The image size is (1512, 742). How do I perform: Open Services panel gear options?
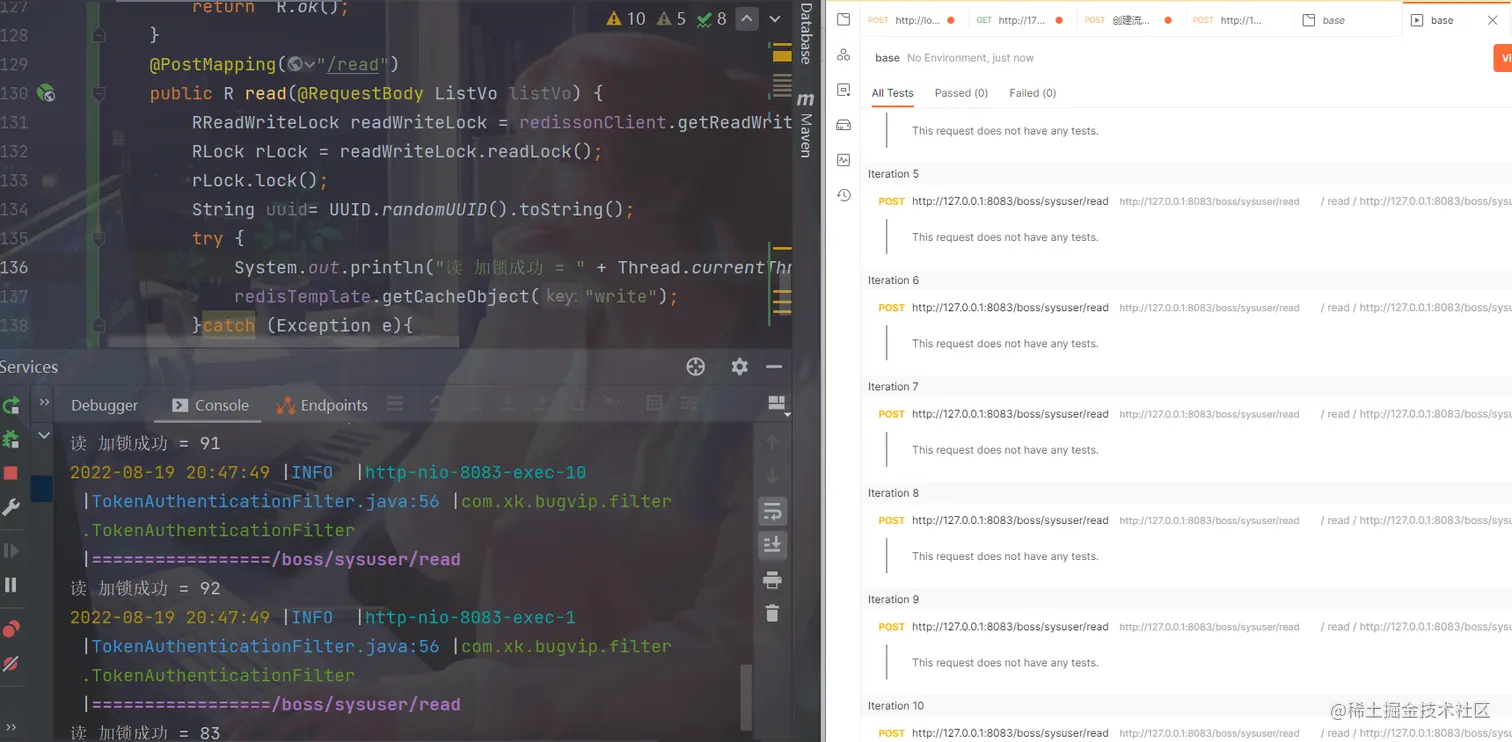coord(740,367)
